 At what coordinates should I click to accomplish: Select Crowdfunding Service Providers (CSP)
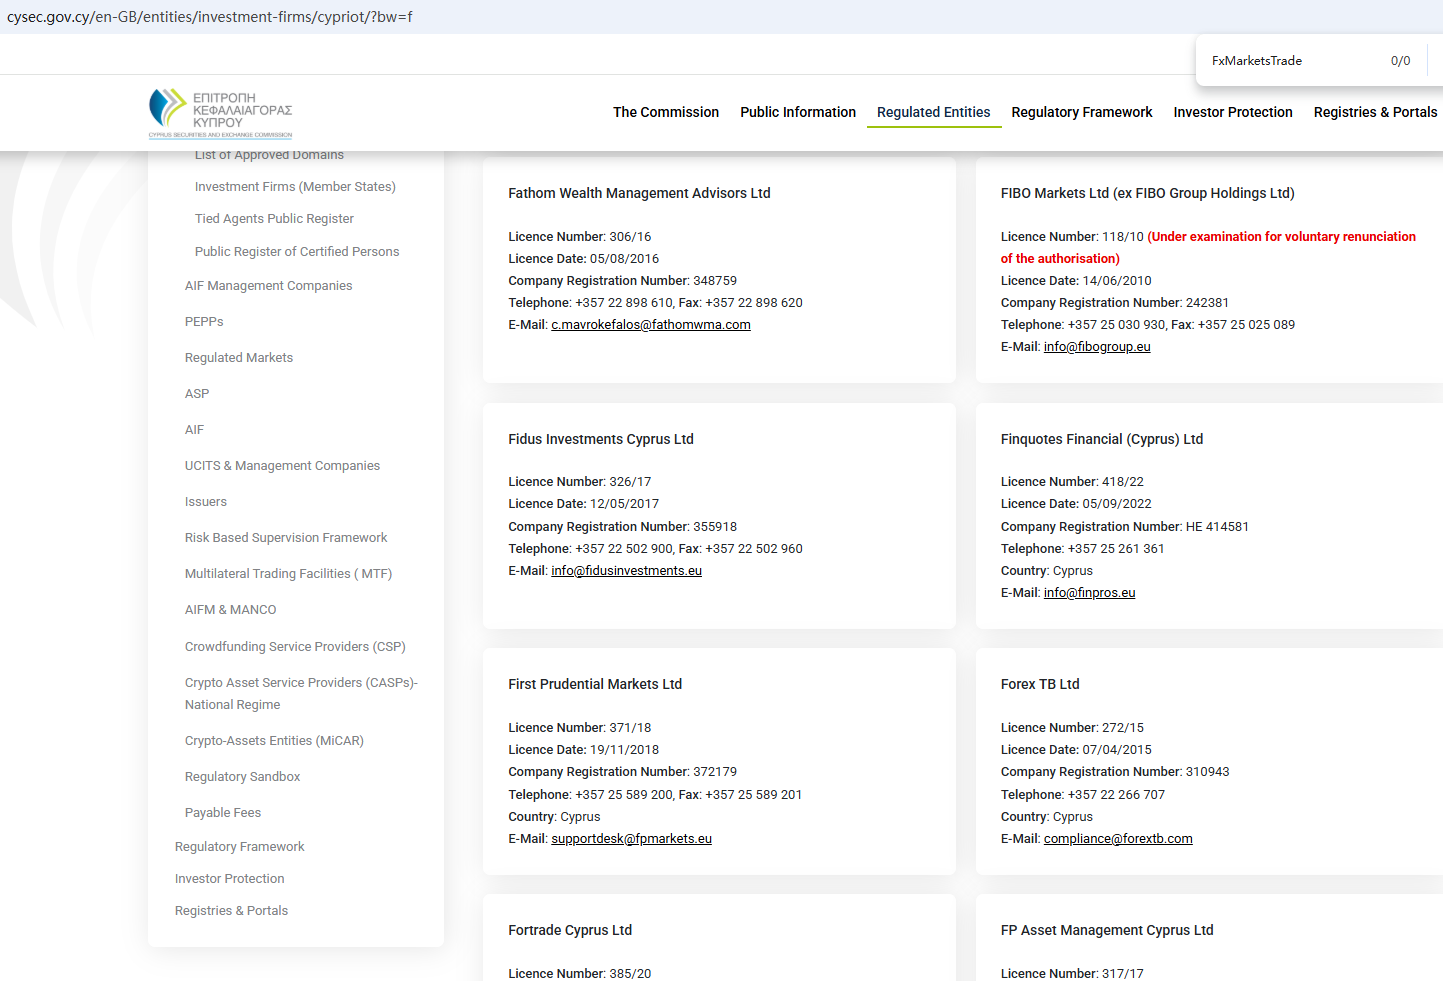295,647
